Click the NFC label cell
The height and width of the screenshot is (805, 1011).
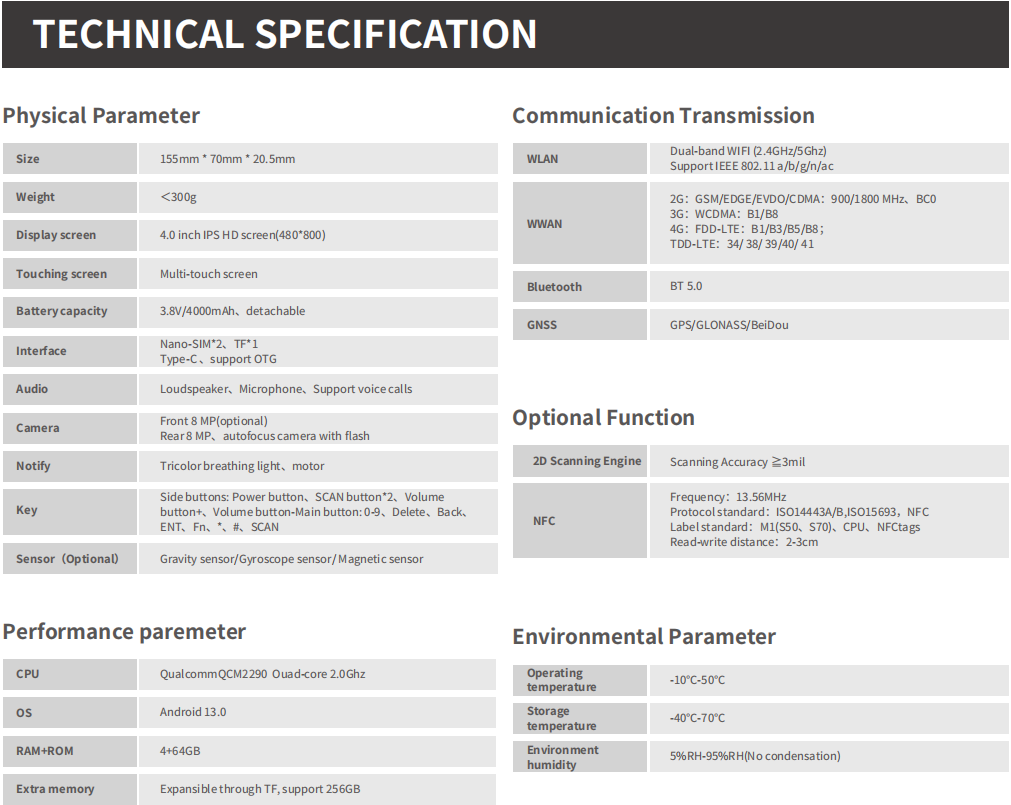544,521
